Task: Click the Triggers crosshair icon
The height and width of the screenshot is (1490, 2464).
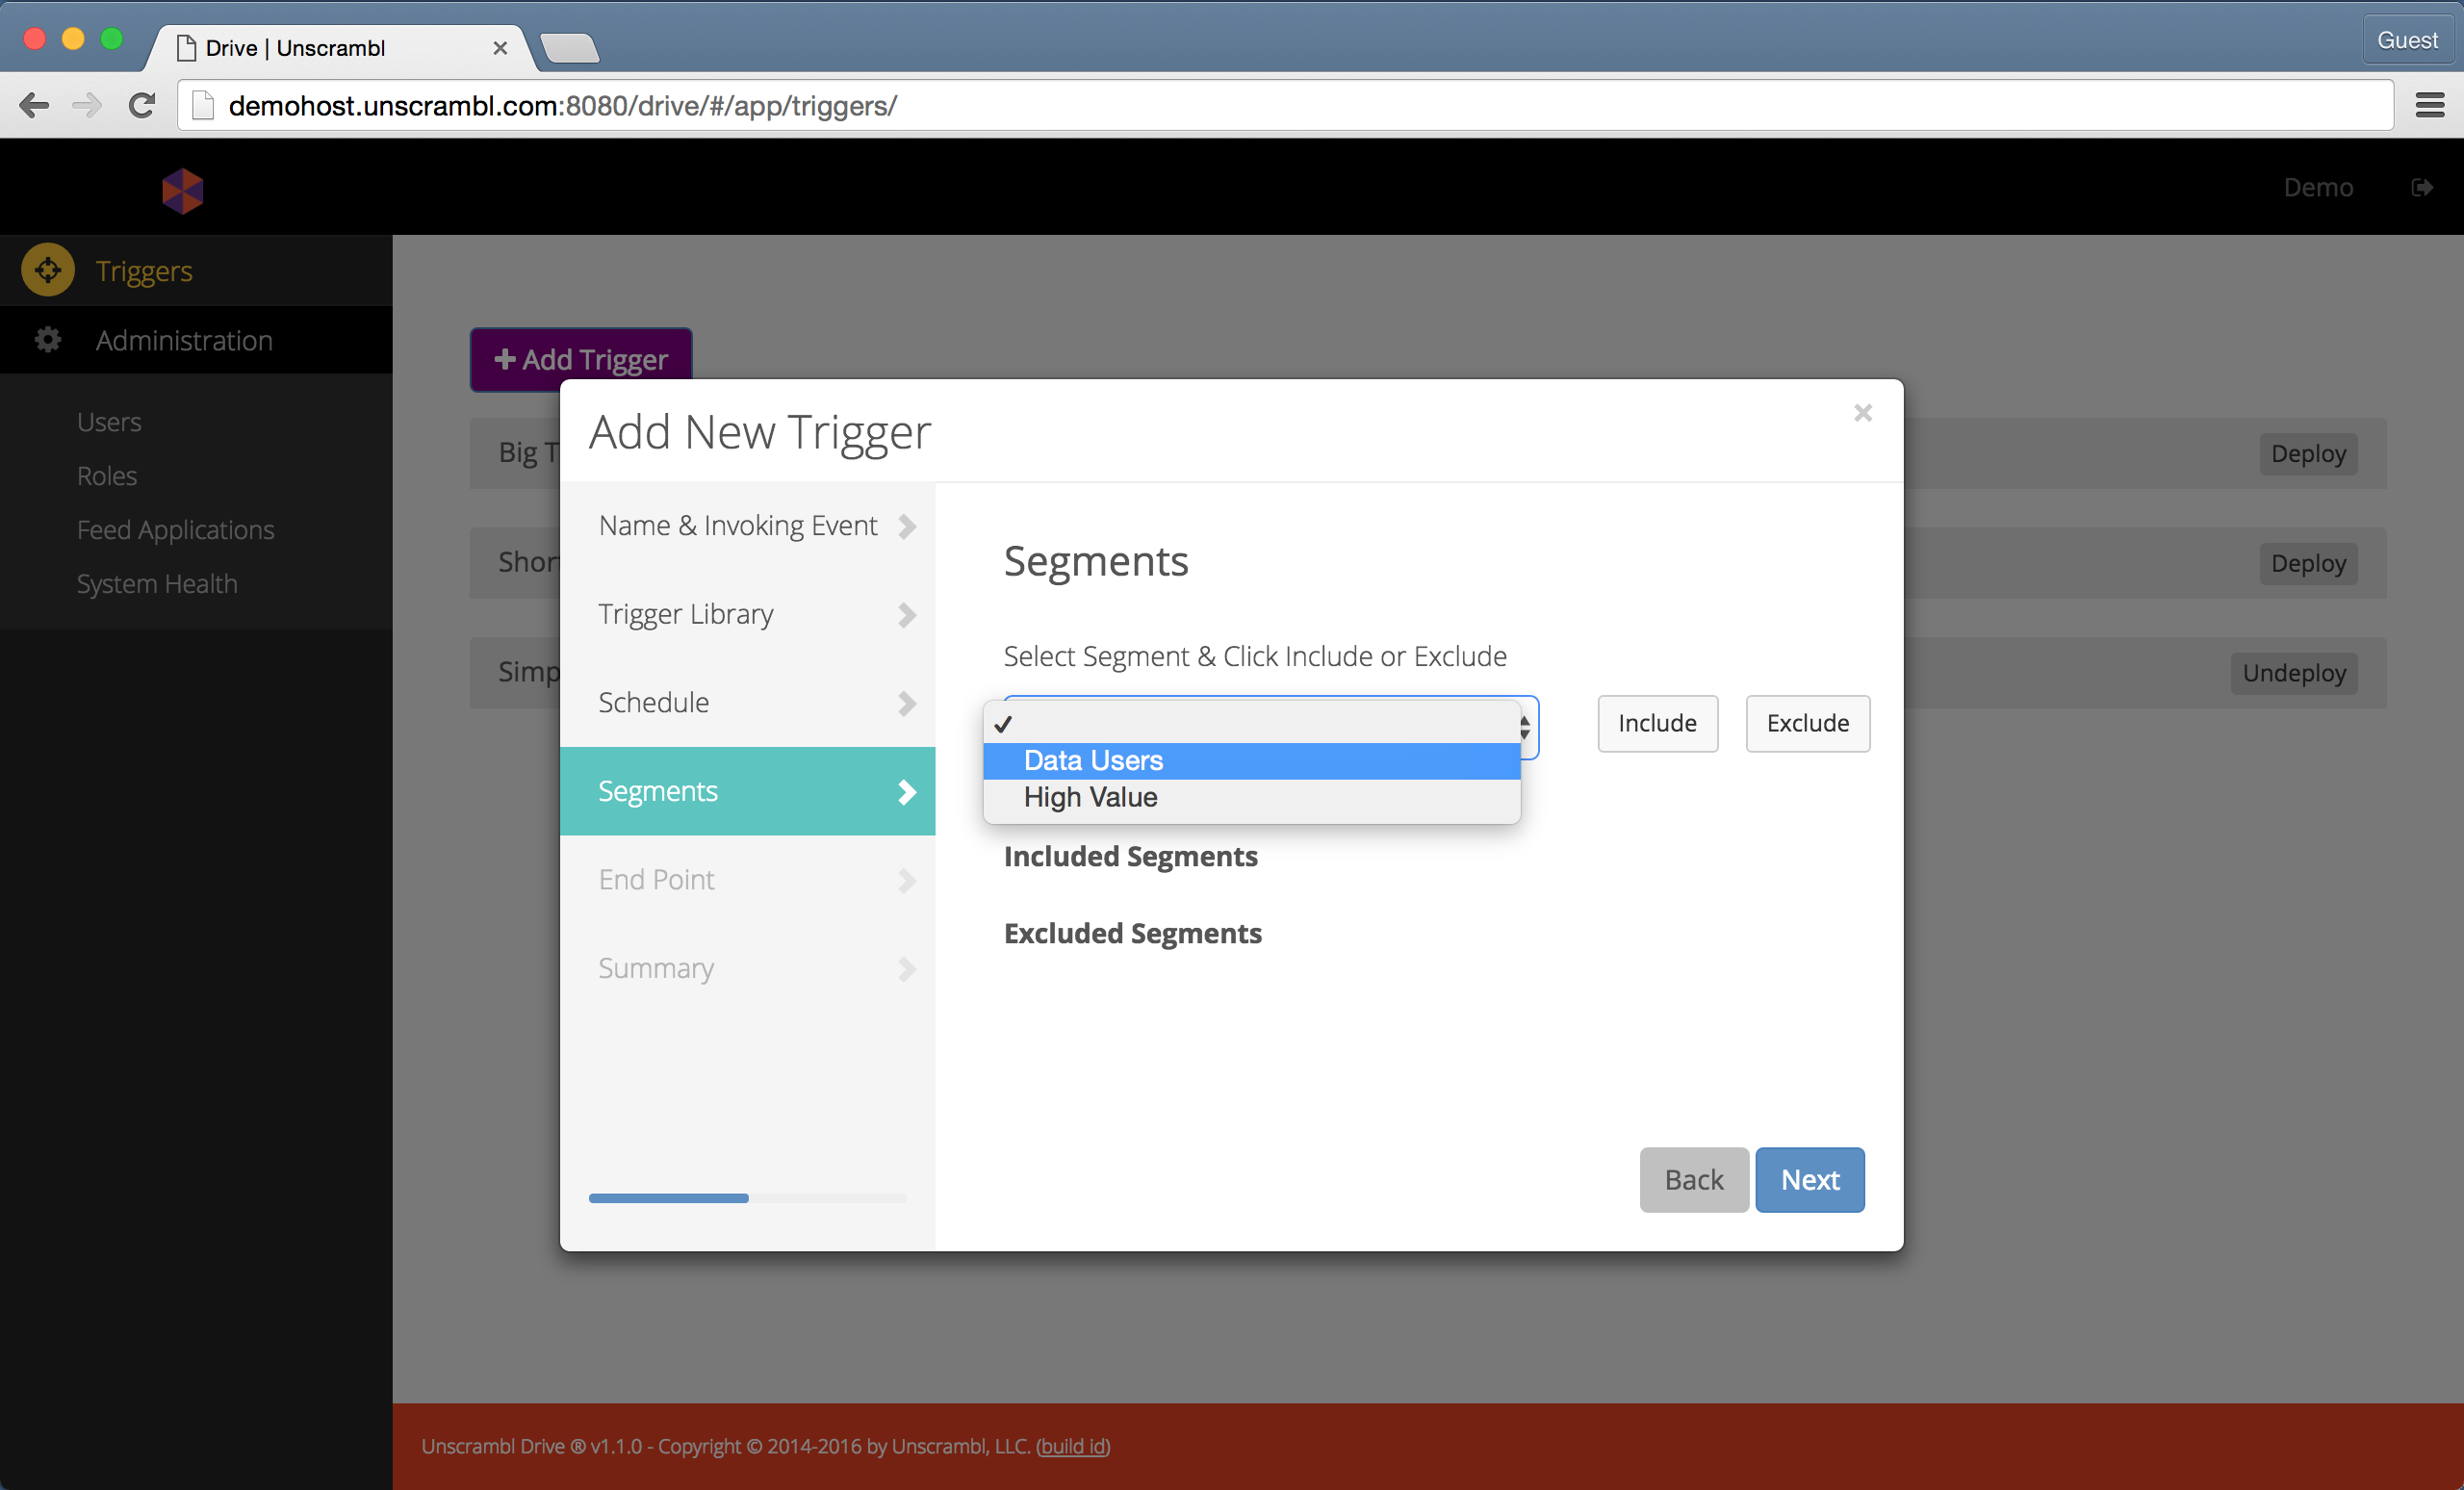Action: 48,270
